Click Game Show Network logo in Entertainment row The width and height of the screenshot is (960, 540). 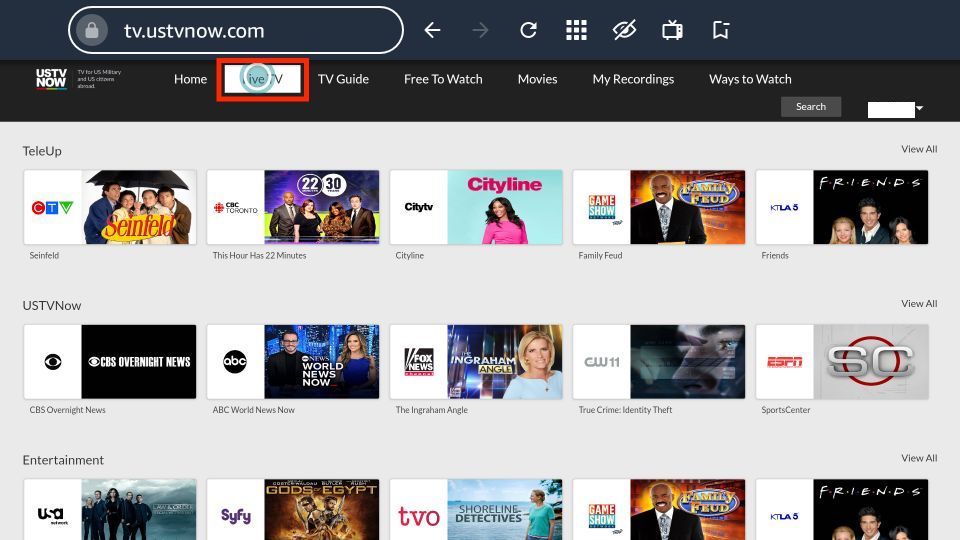click(x=602, y=516)
